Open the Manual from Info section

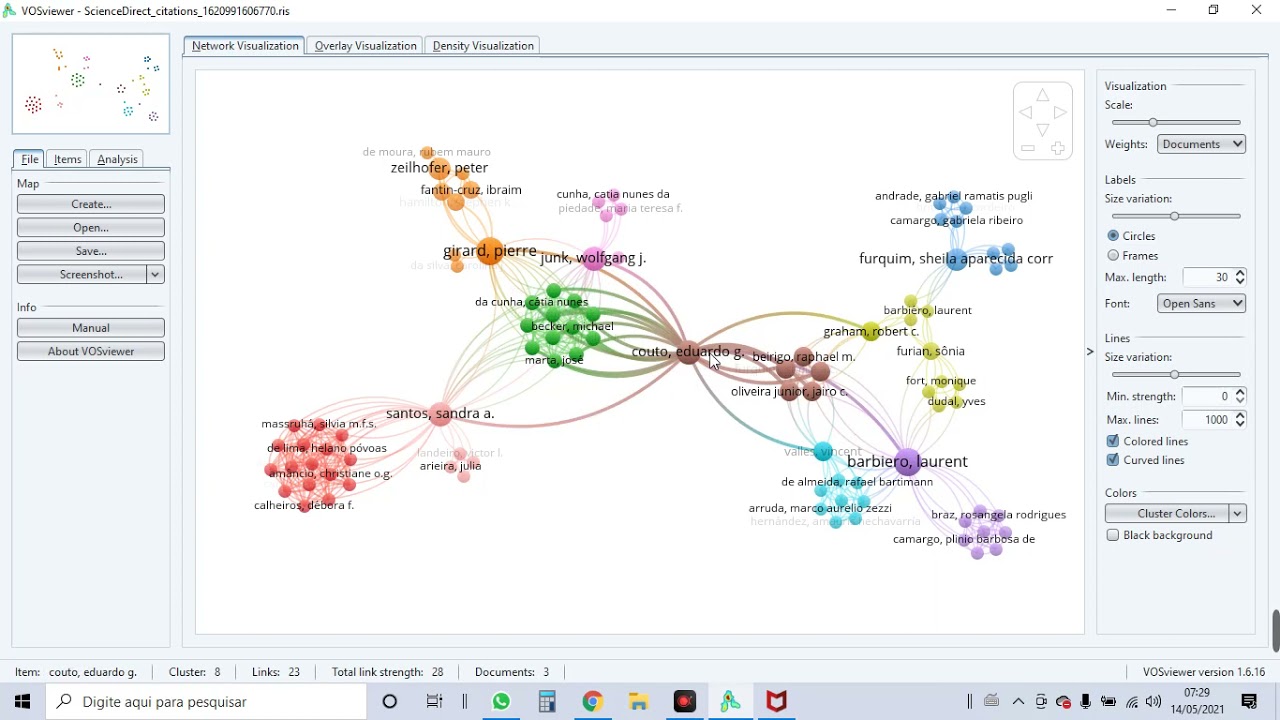[x=91, y=328]
